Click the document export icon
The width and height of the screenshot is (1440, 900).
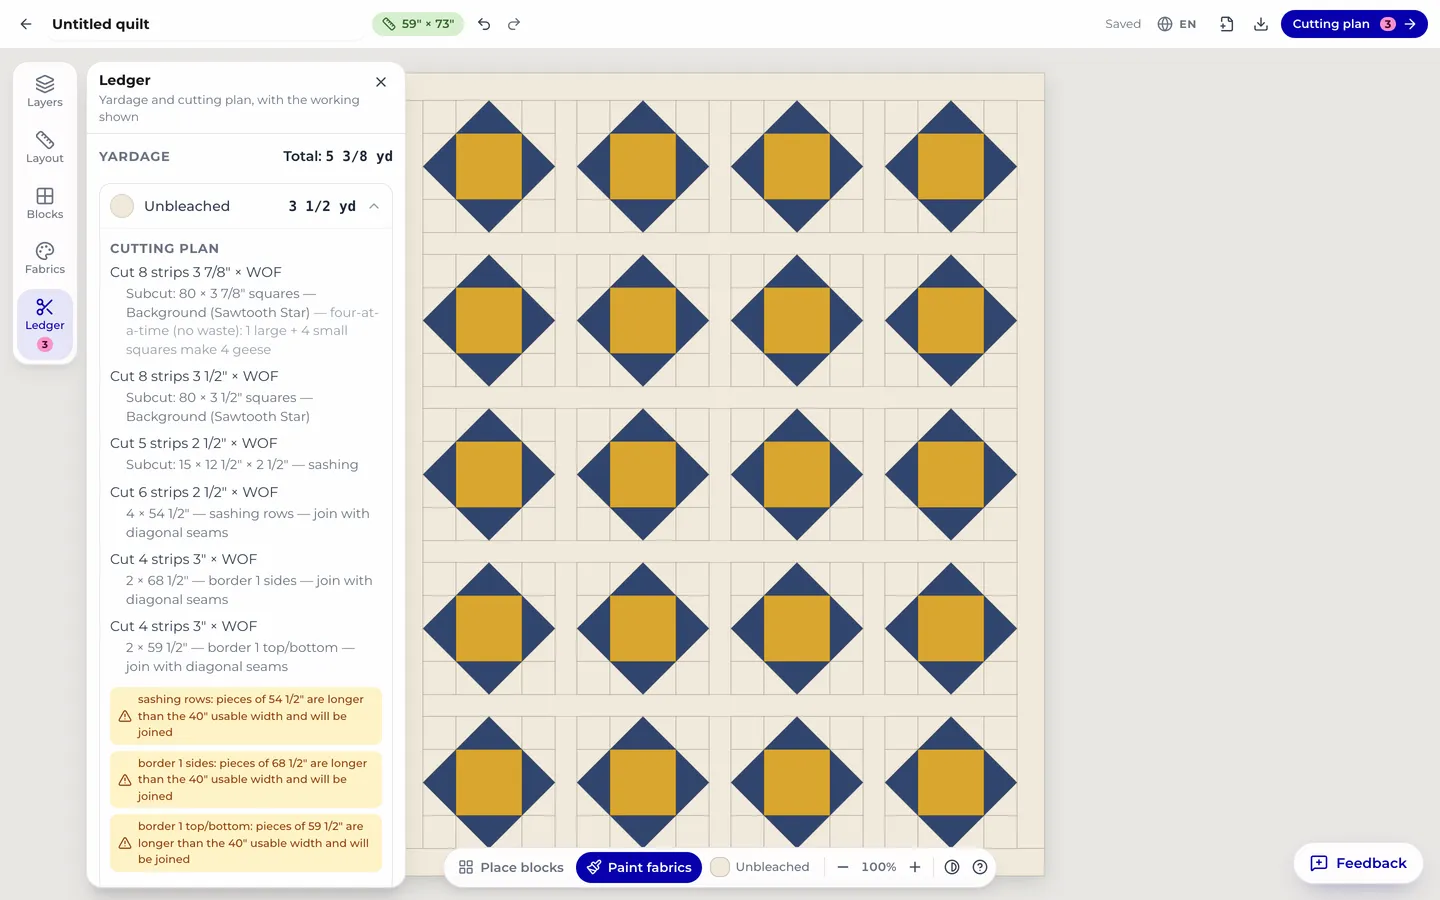click(1227, 24)
